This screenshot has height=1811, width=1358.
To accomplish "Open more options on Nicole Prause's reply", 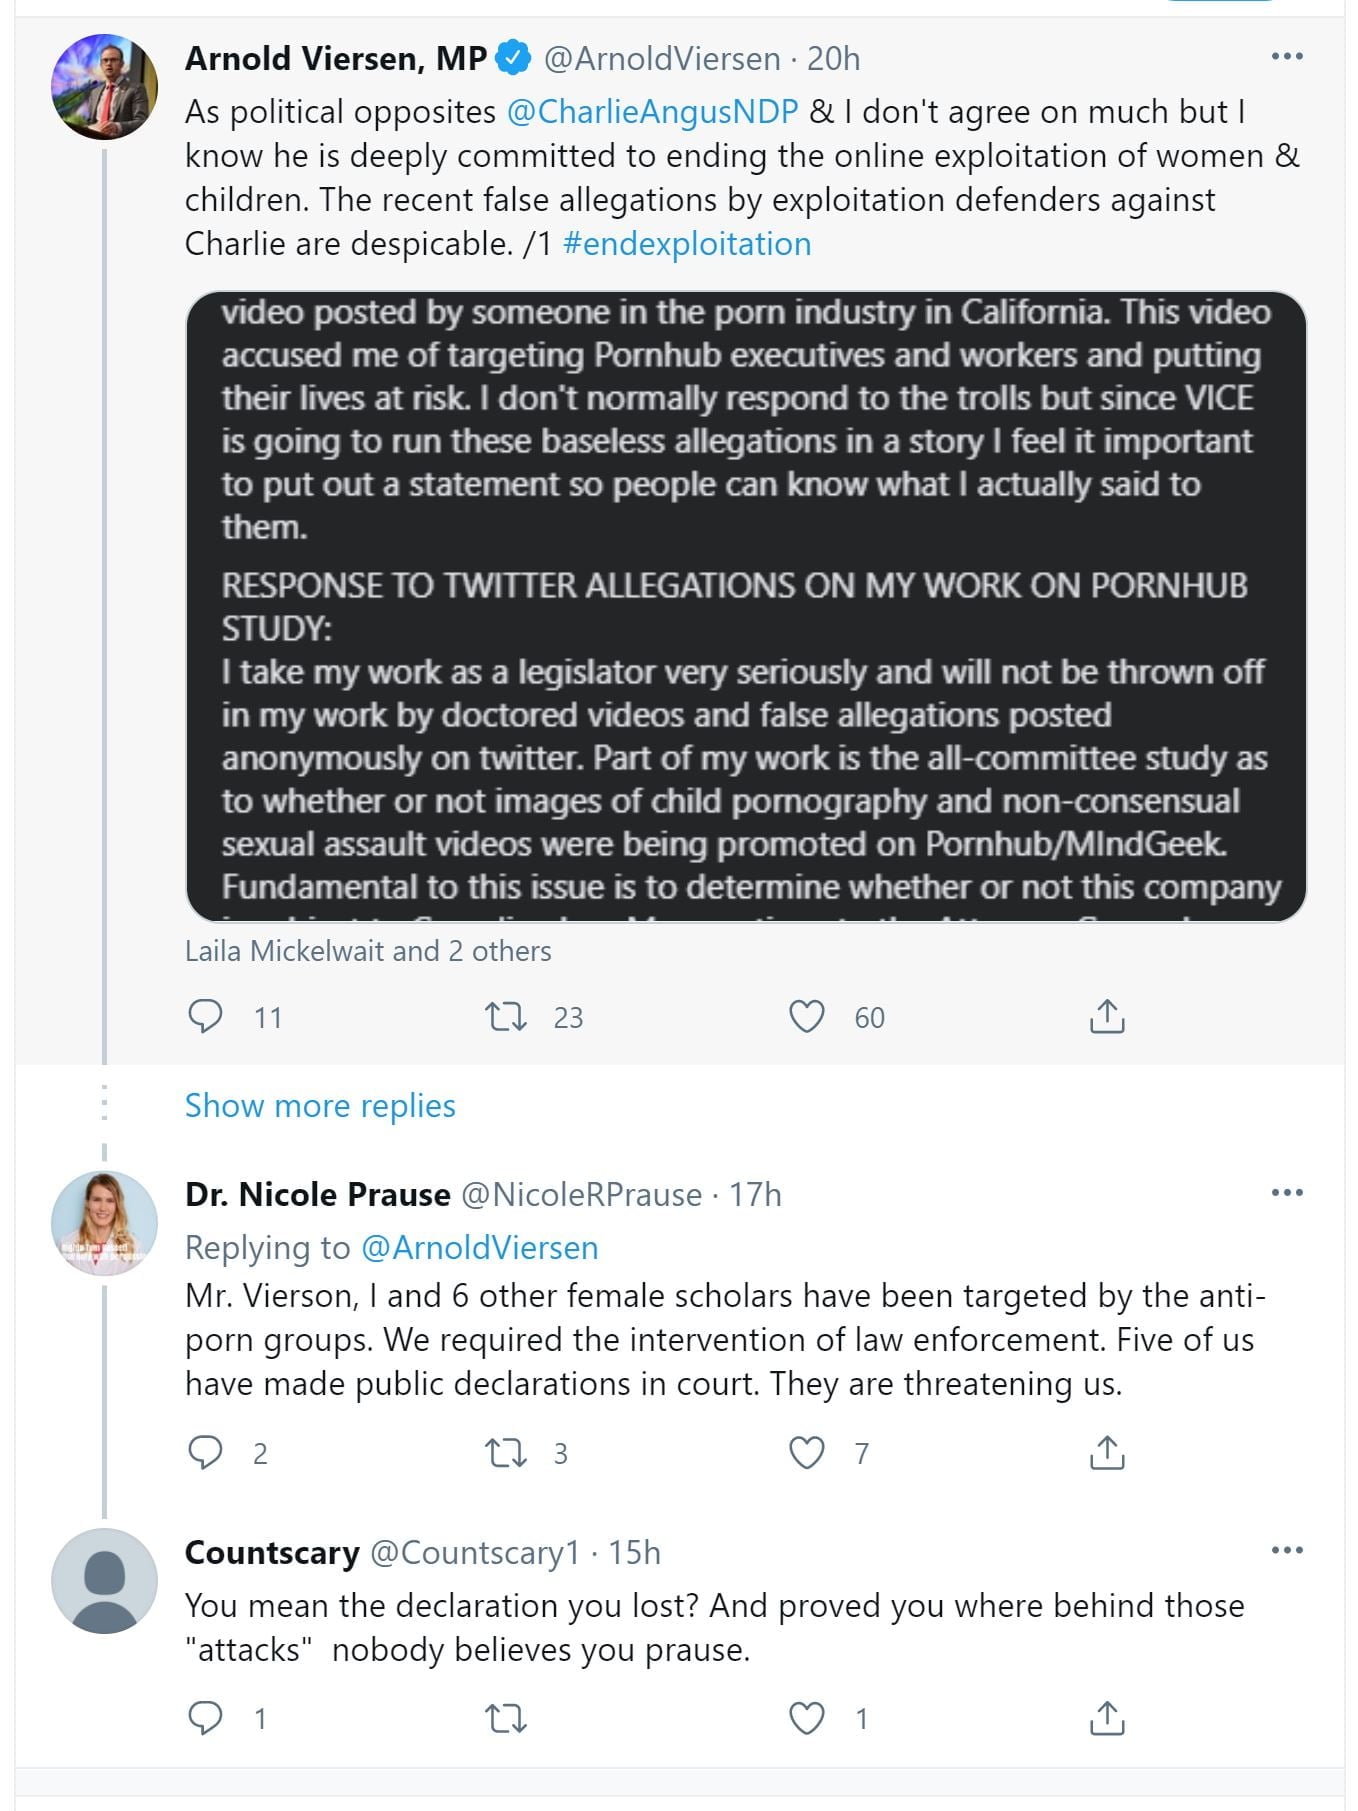I will point(1286,1192).
